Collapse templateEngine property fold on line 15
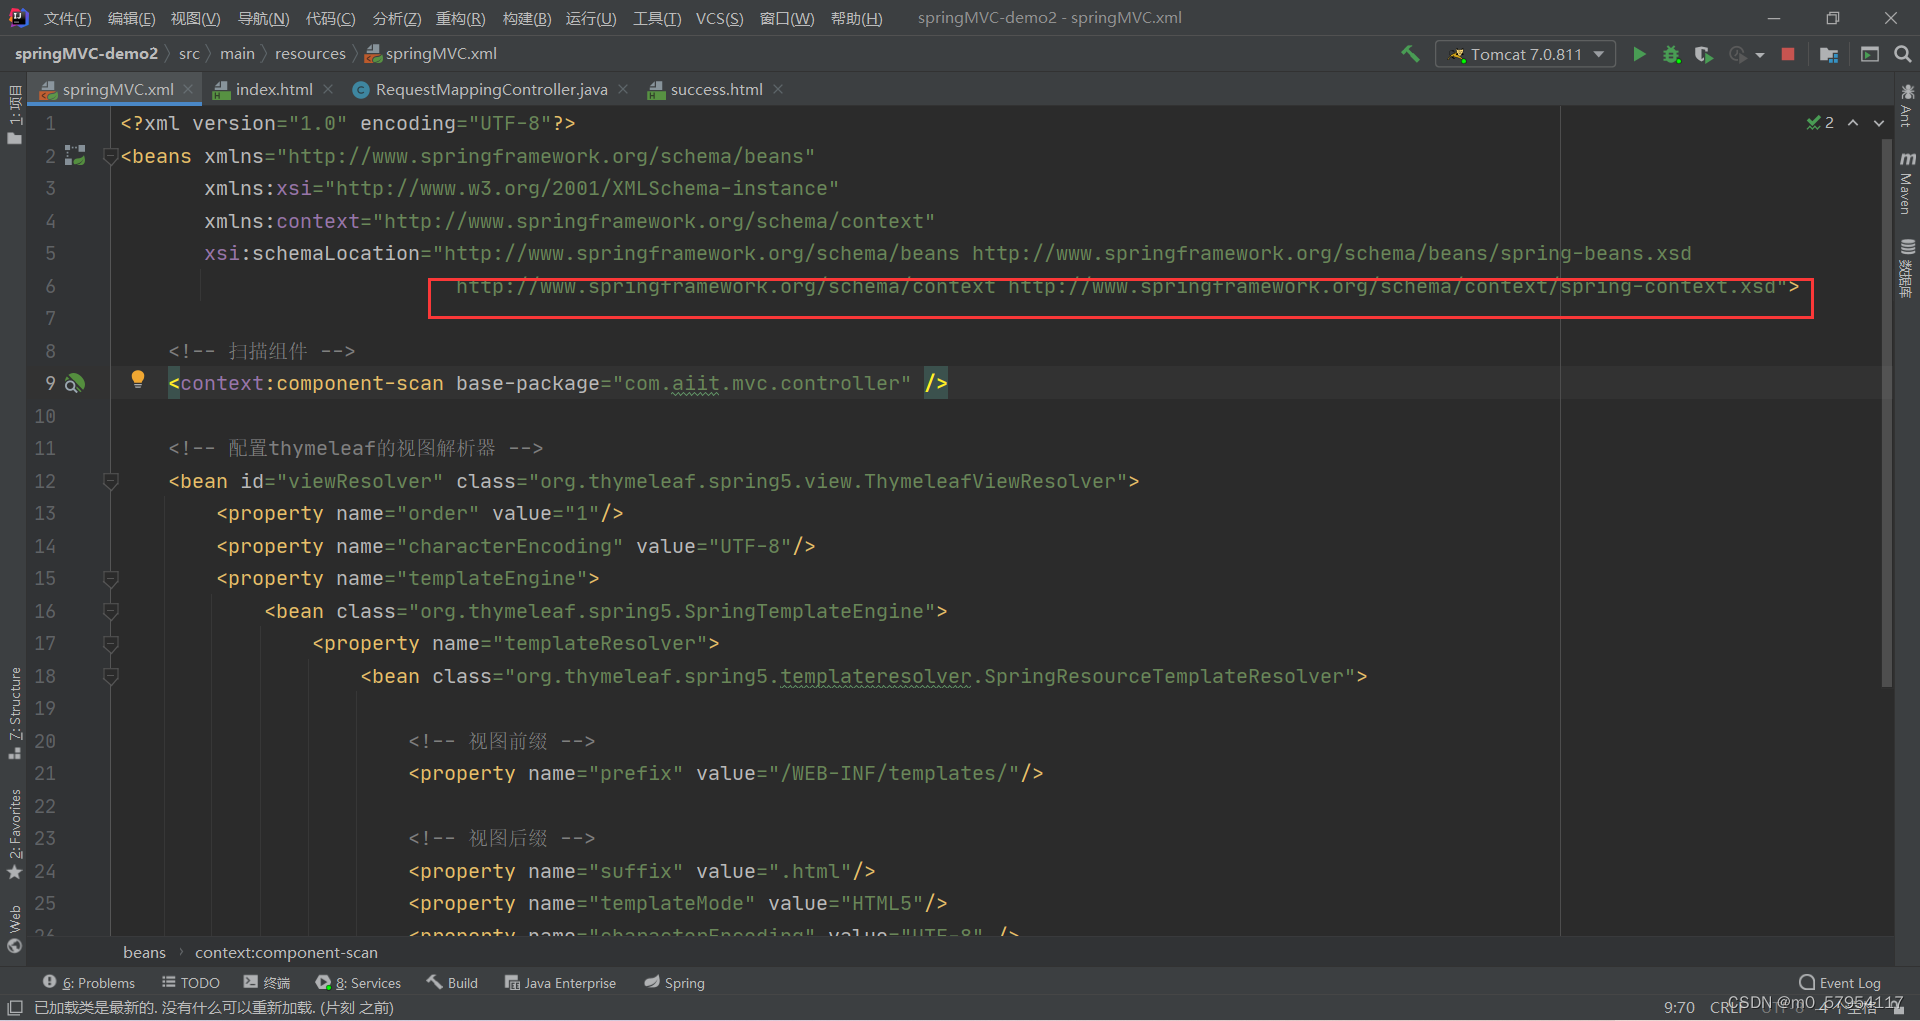1920x1021 pixels. coord(110,578)
